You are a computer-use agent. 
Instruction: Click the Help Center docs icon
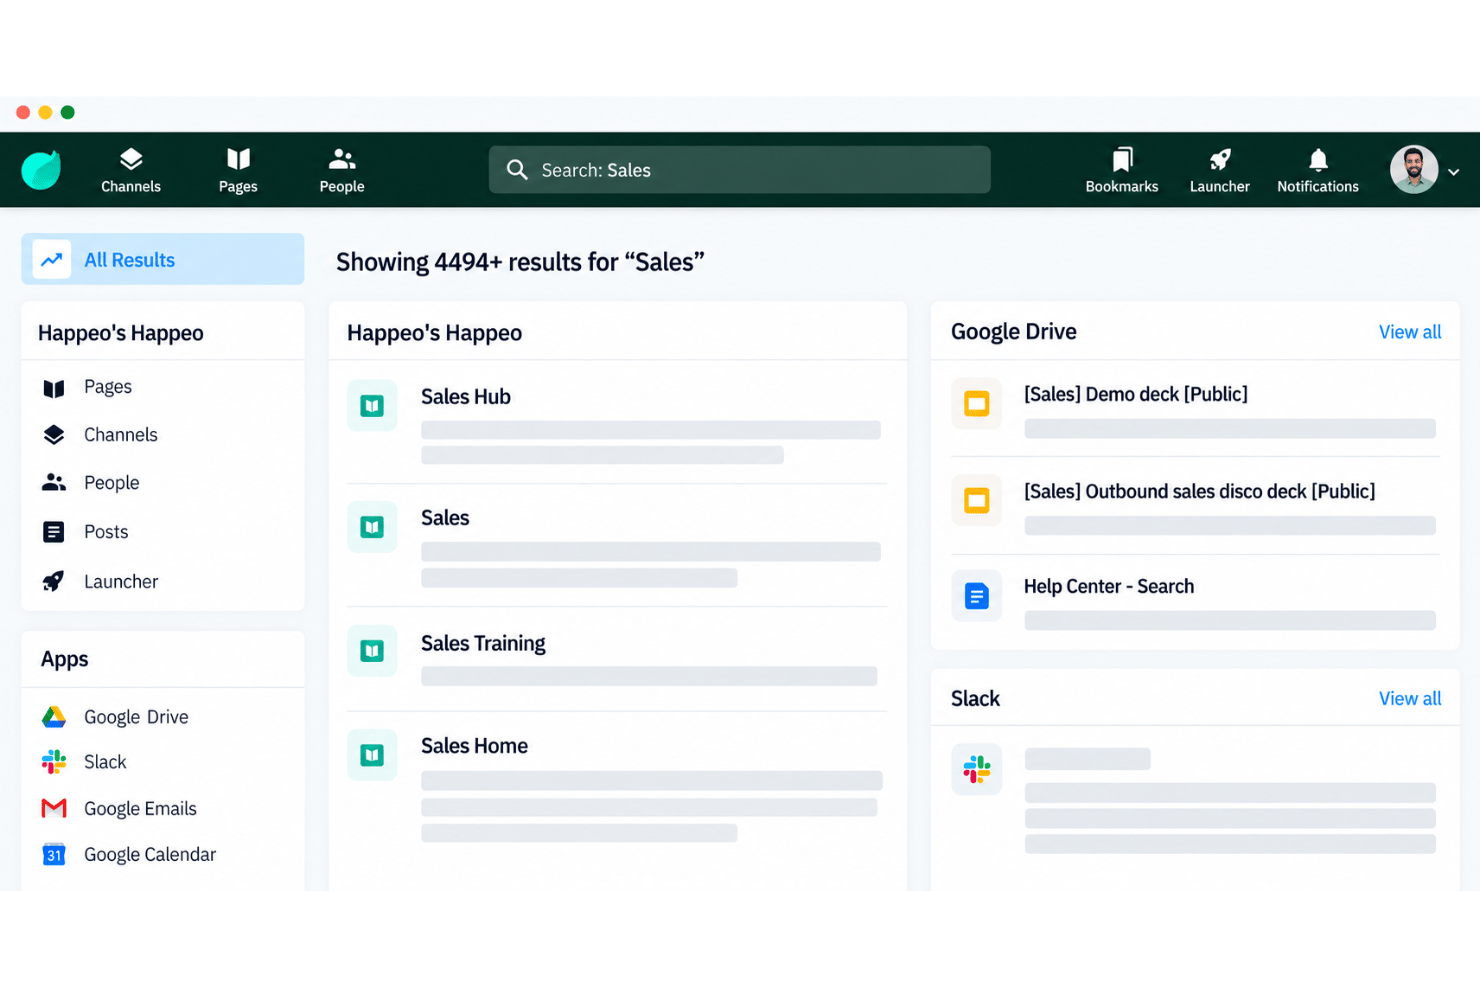pos(976,596)
